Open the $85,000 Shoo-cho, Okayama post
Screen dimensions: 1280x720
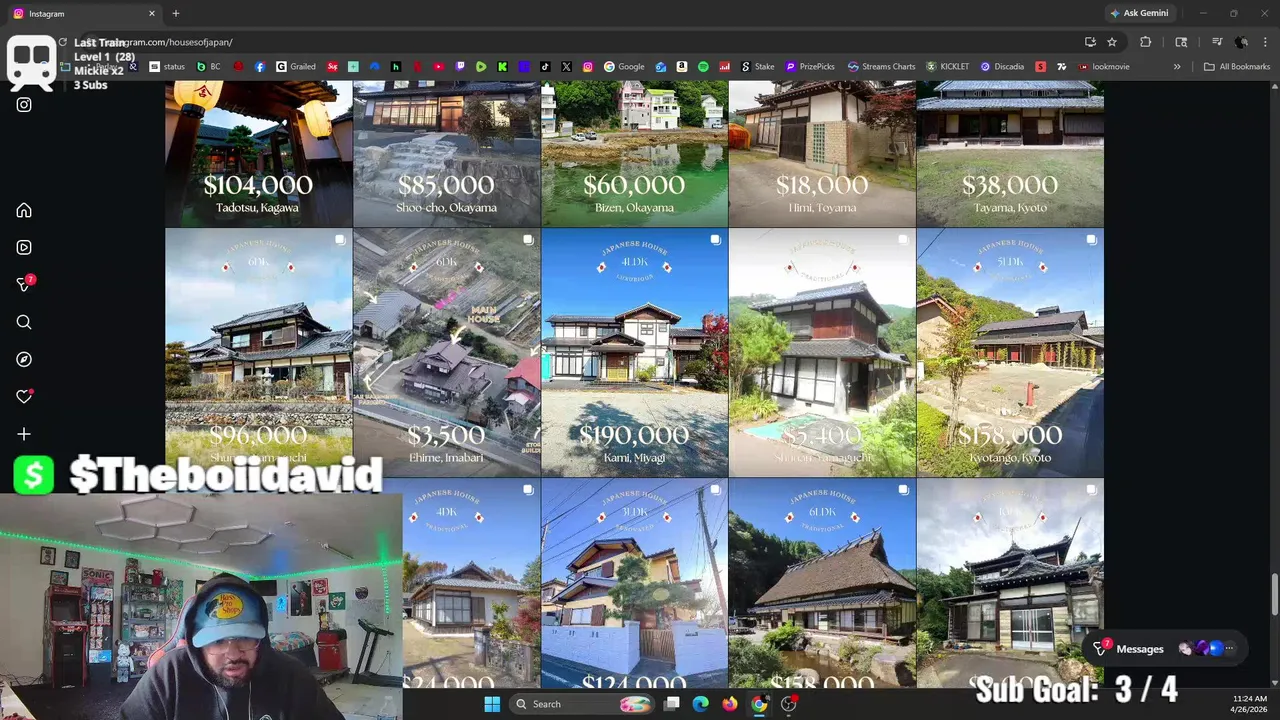(x=447, y=154)
